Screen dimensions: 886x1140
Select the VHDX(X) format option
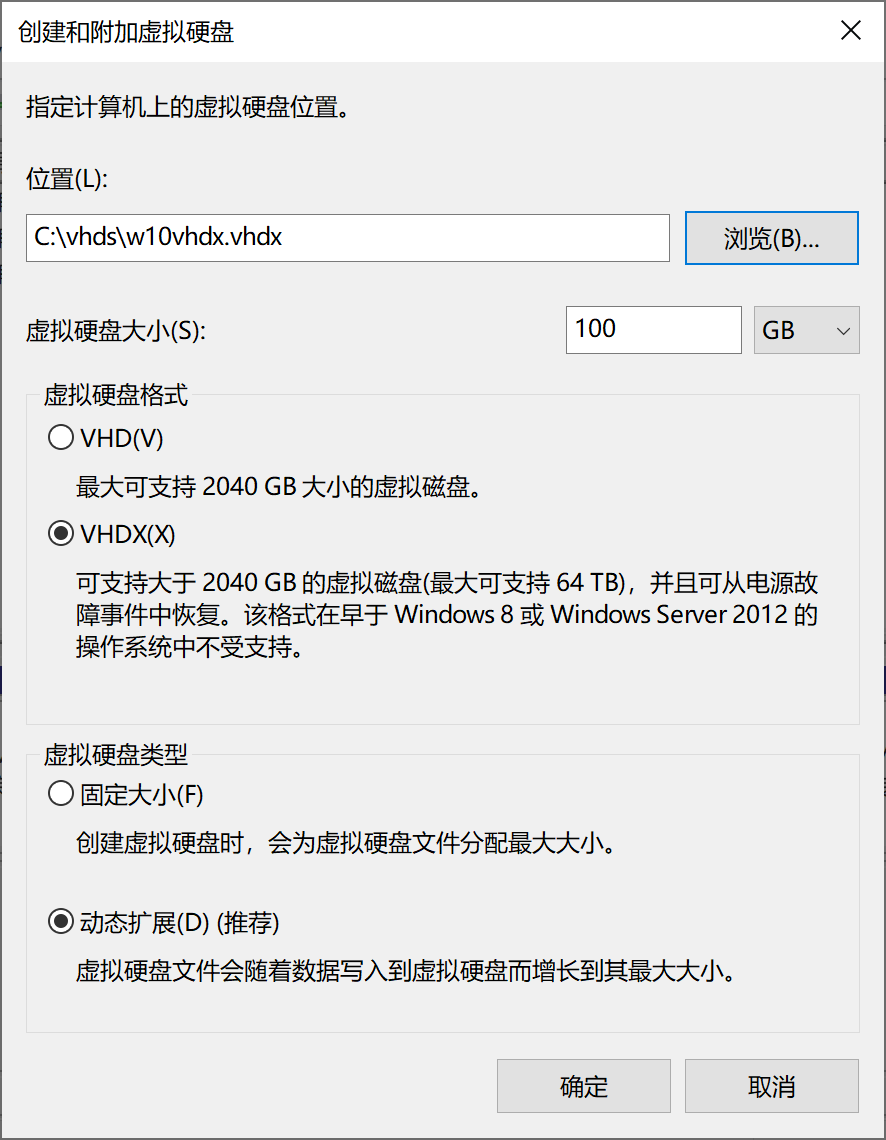60,533
